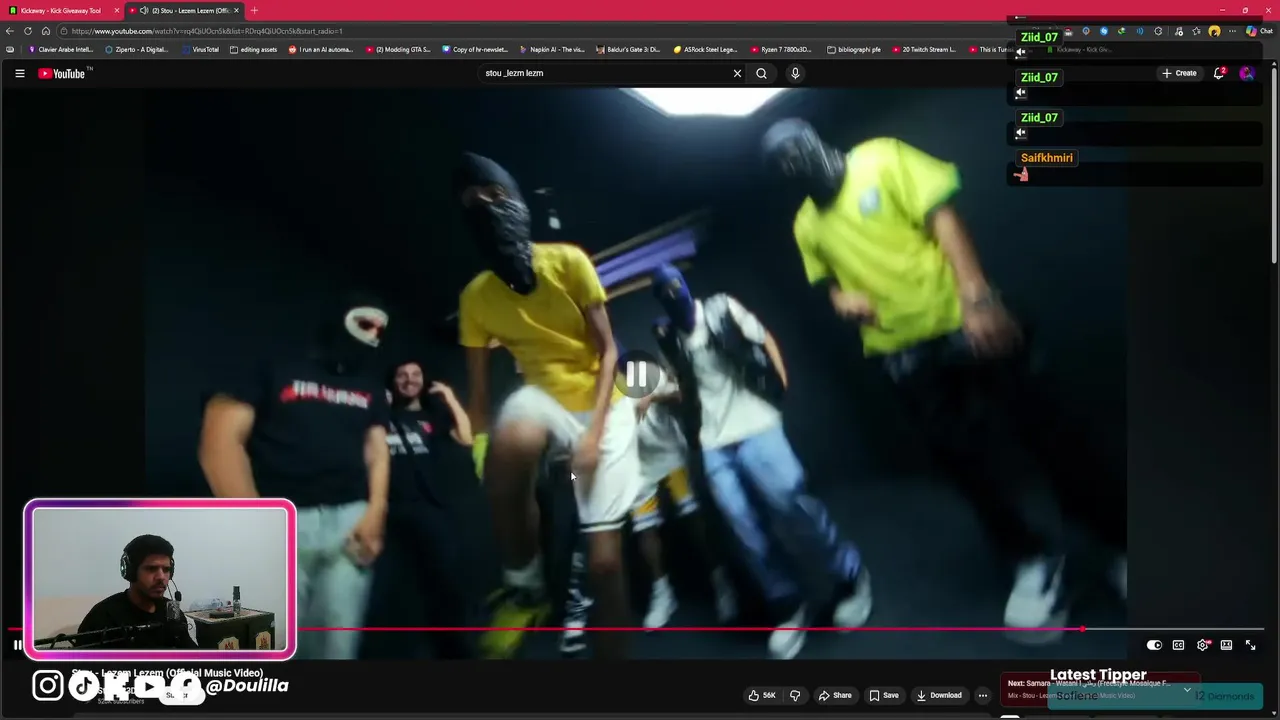
Task: Open the Ziperto bookmark
Action: pyautogui.click(x=137, y=49)
